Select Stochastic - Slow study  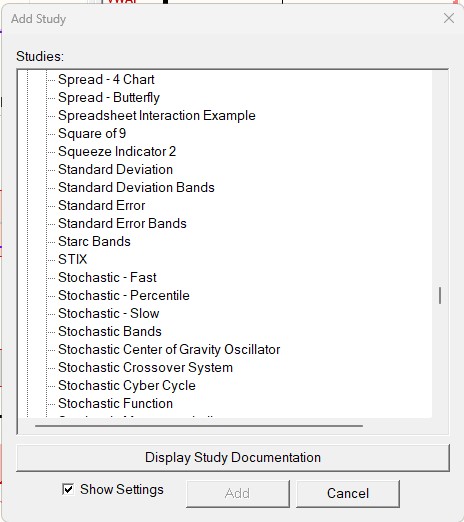click(x=109, y=313)
